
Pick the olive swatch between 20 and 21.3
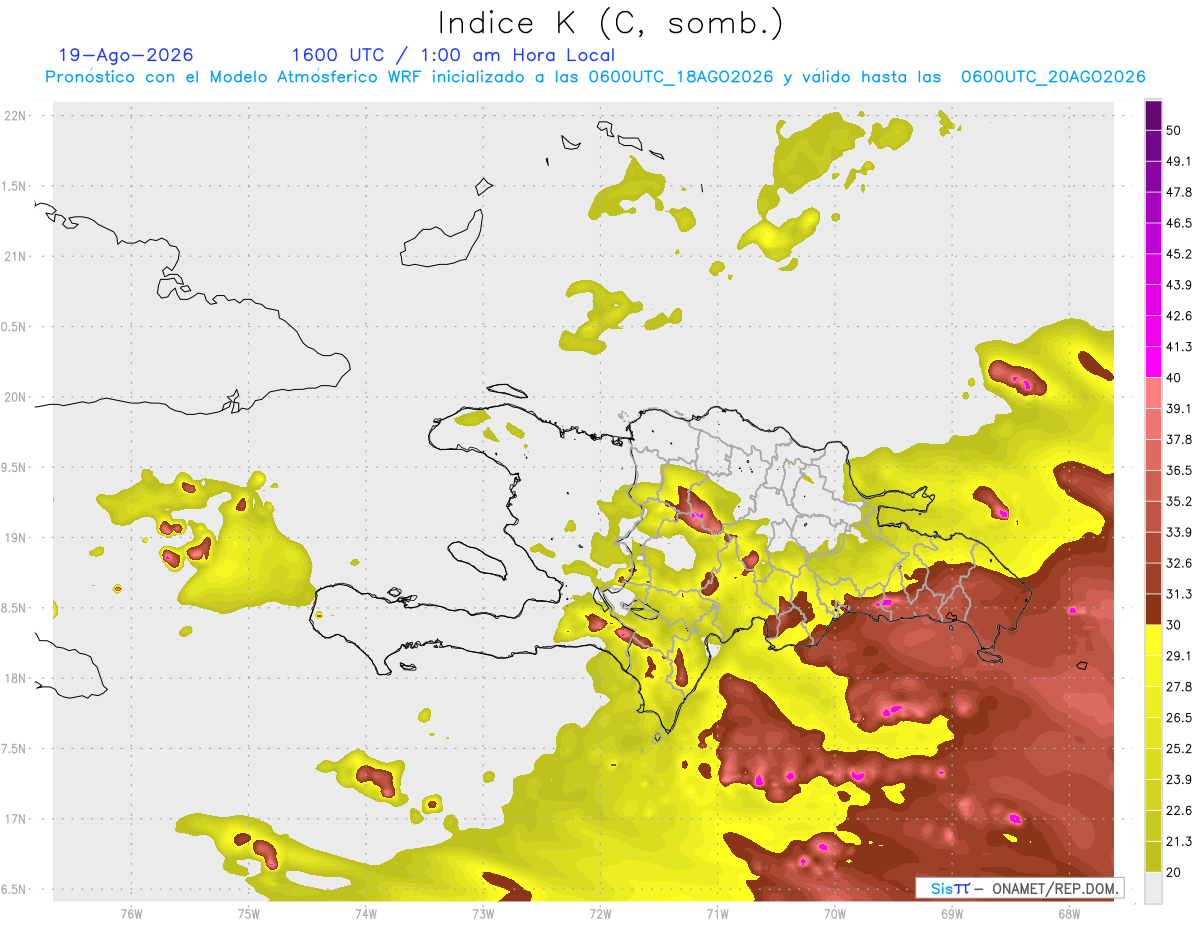point(1153,857)
